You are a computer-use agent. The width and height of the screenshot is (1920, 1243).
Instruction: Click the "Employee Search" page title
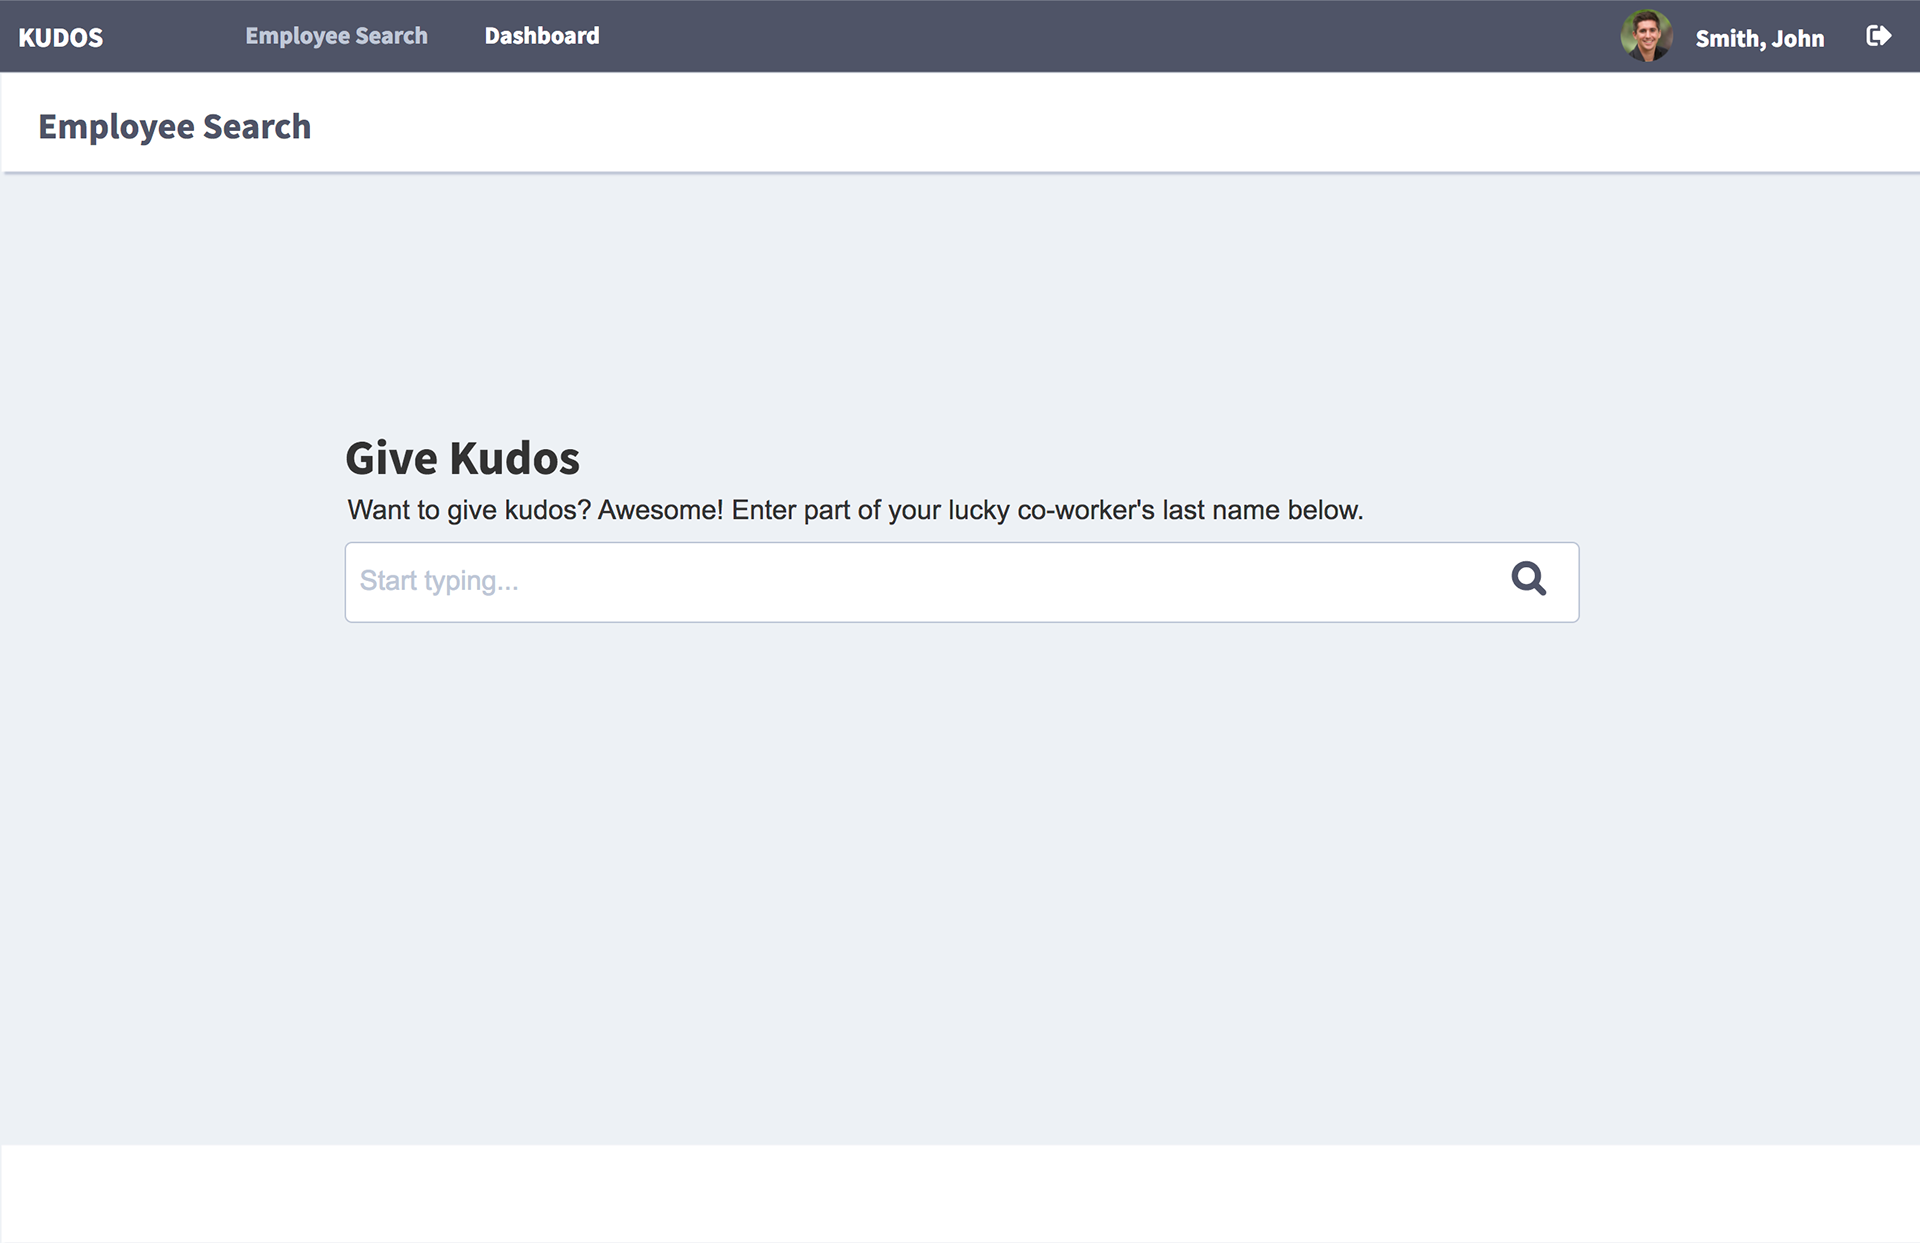click(174, 127)
